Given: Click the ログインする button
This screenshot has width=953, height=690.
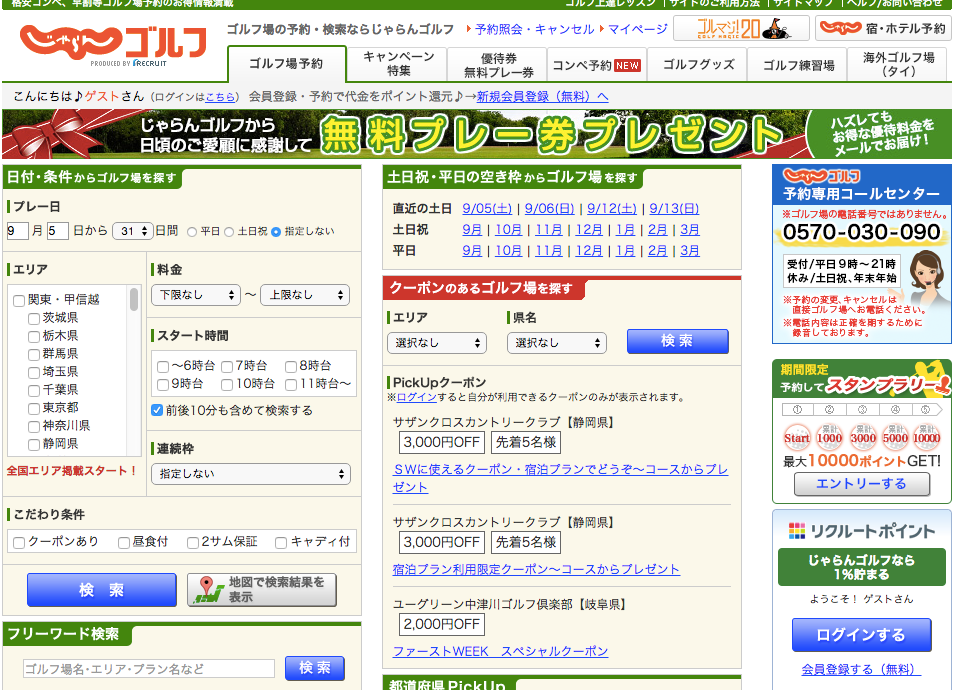Looking at the screenshot, I should tap(861, 635).
